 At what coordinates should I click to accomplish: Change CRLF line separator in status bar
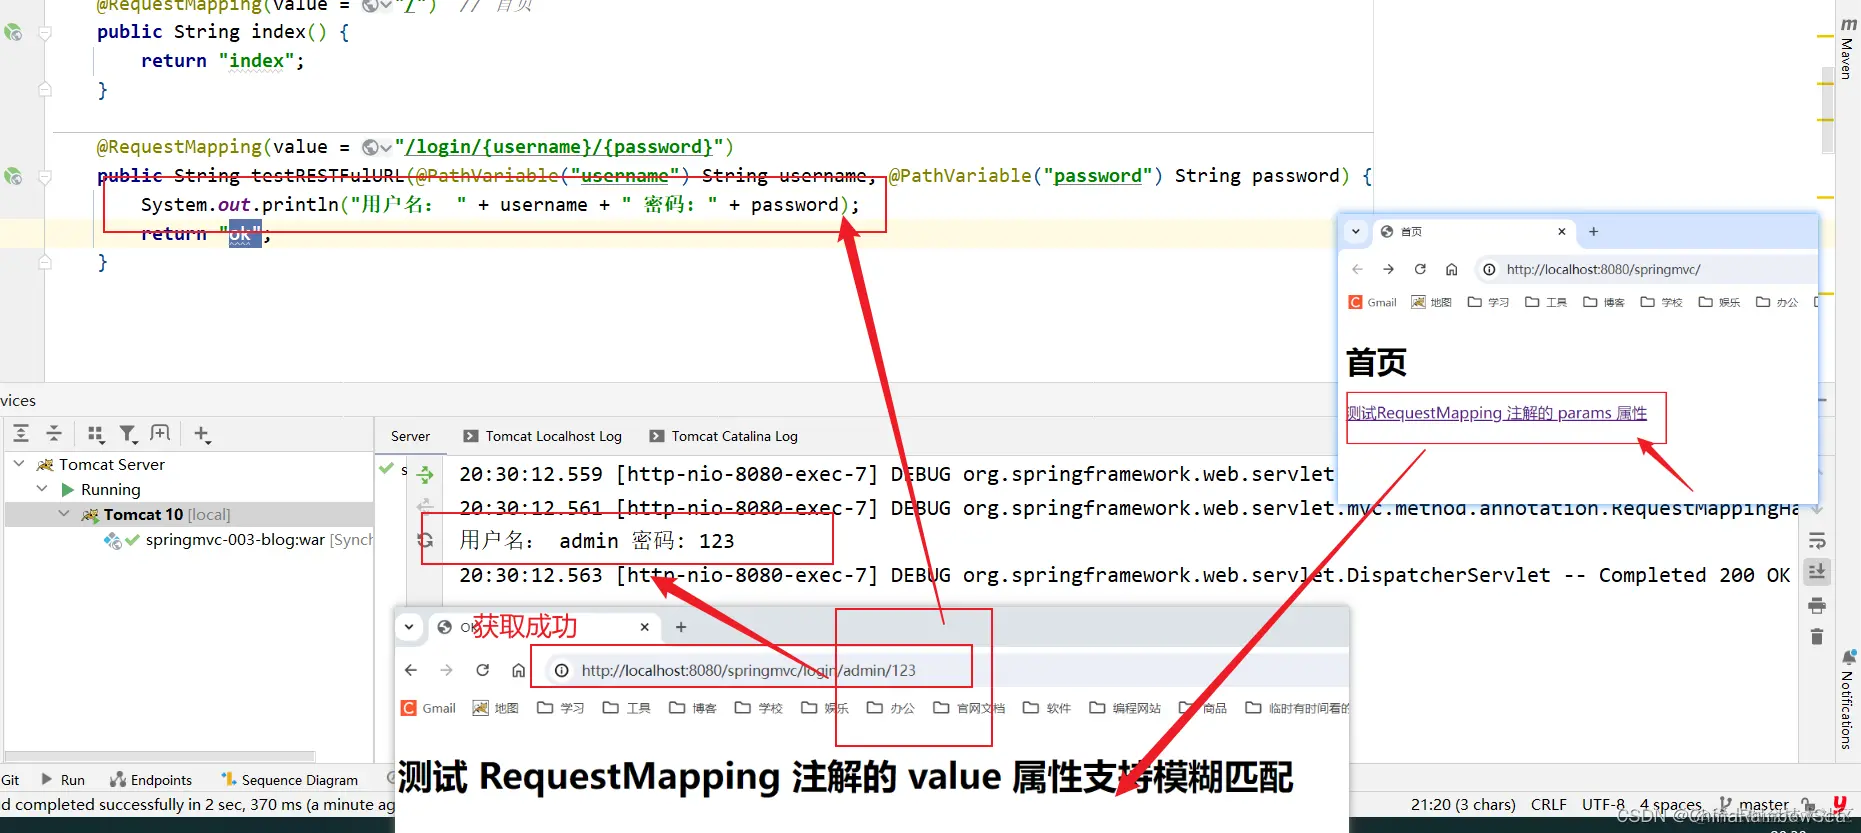point(1549,804)
